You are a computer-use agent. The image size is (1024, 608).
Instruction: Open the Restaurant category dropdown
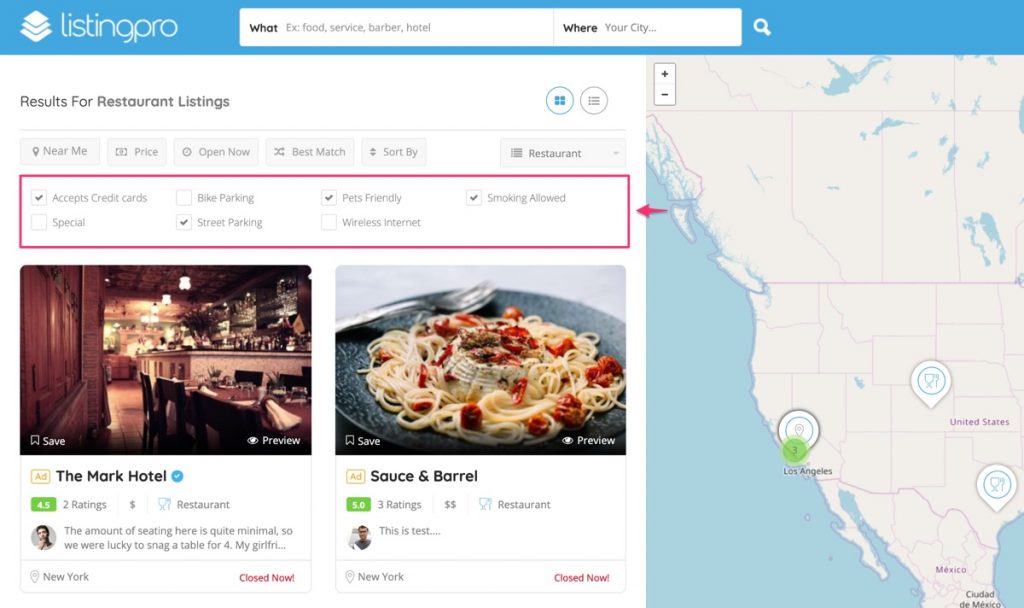(x=562, y=153)
